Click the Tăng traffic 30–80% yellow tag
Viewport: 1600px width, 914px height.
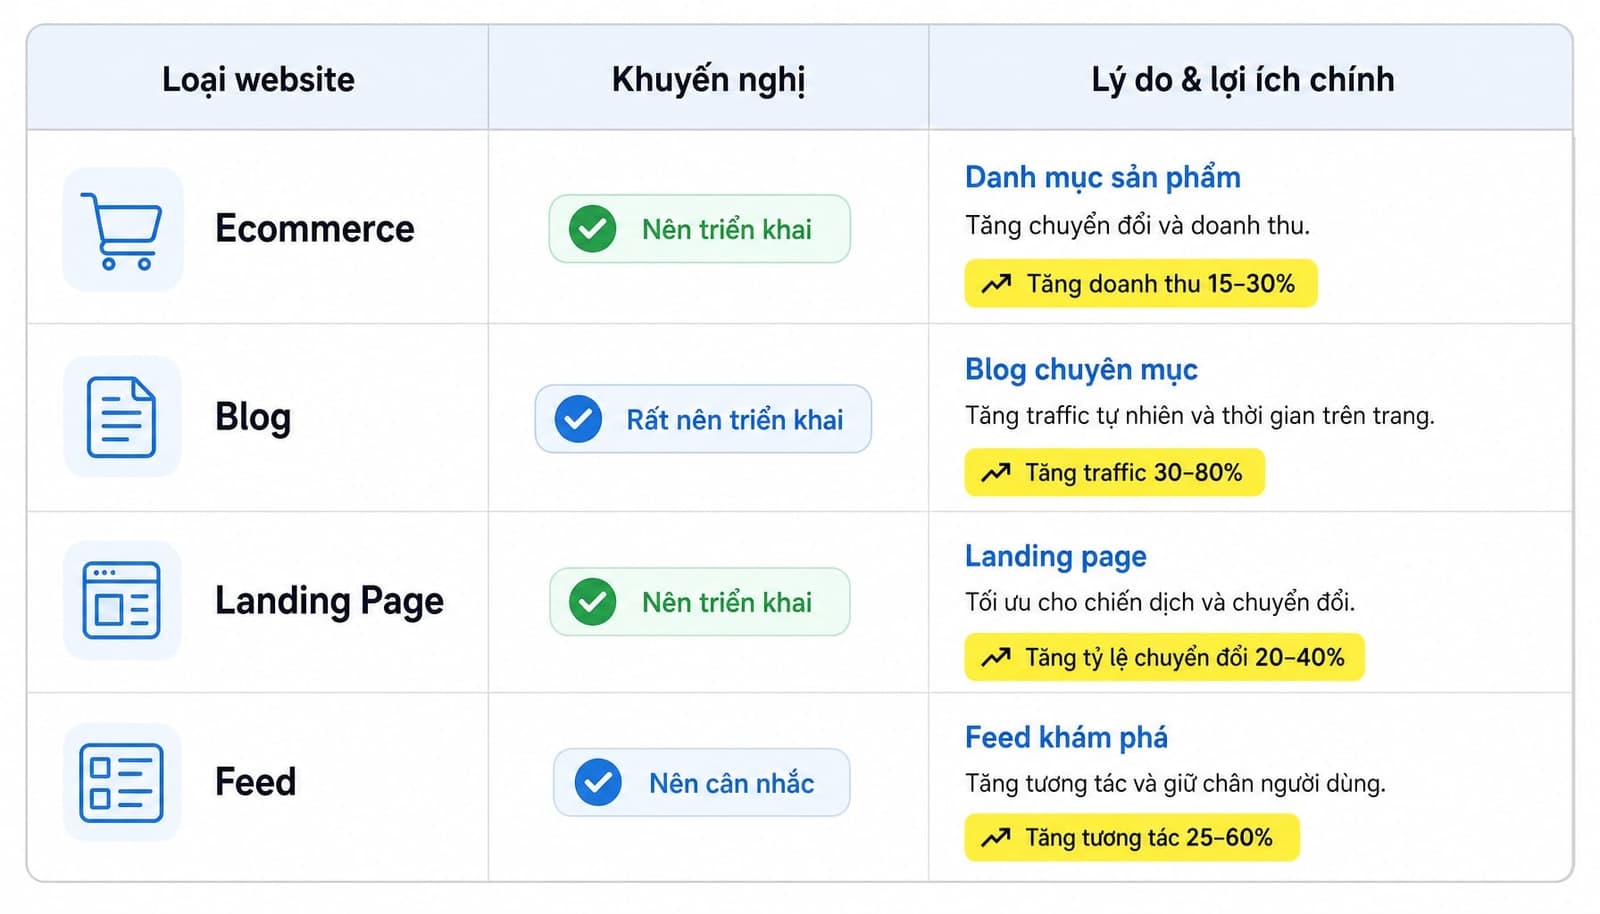pyautogui.click(x=1115, y=473)
